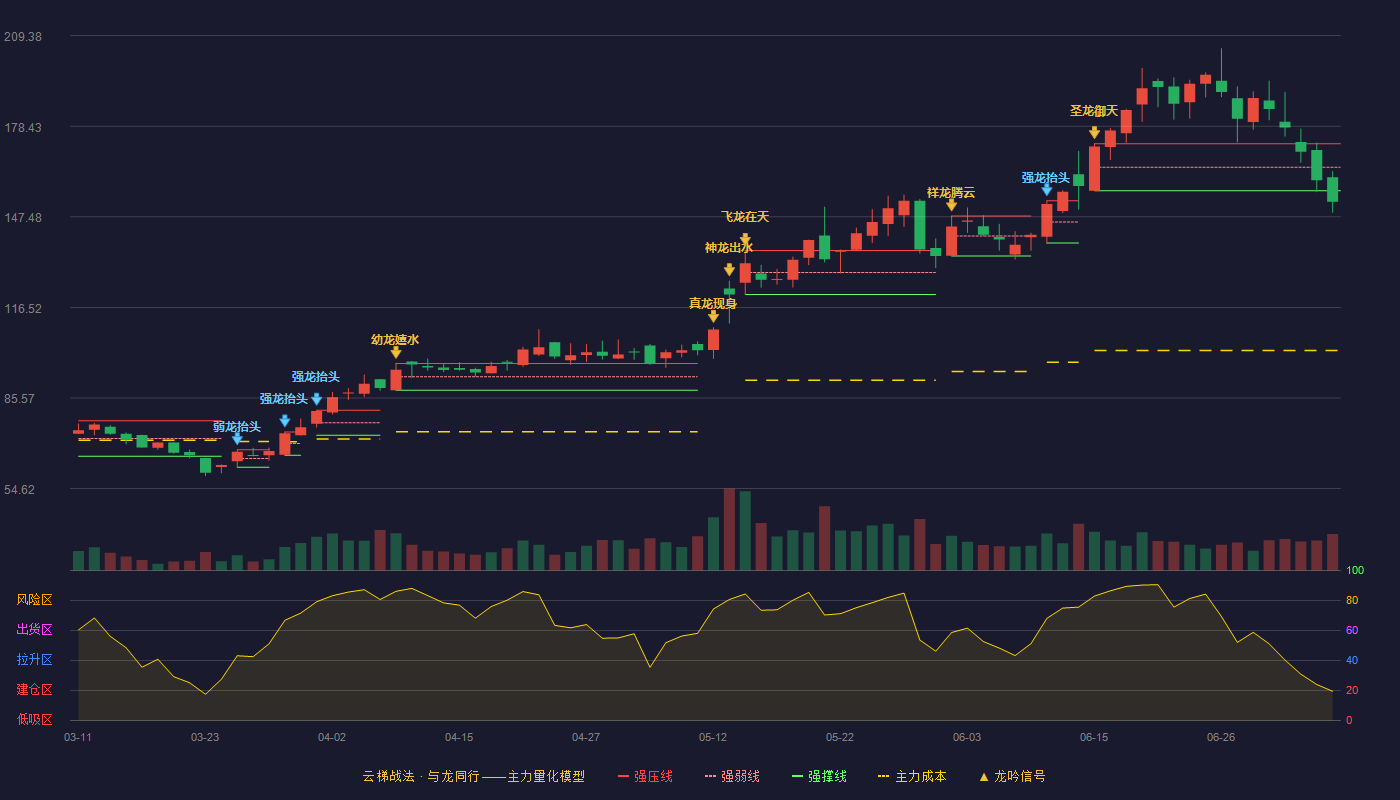Click the 04-15 date label
This screenshot has width=1400, height=800.
pos(459,737)
